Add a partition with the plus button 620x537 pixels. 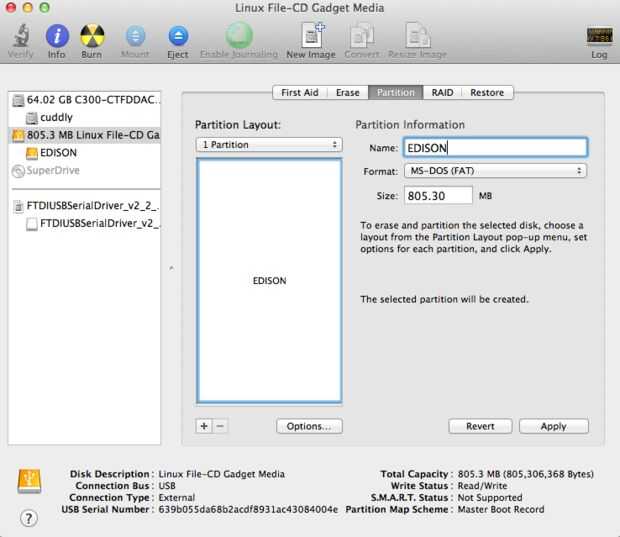coord(204,426)
